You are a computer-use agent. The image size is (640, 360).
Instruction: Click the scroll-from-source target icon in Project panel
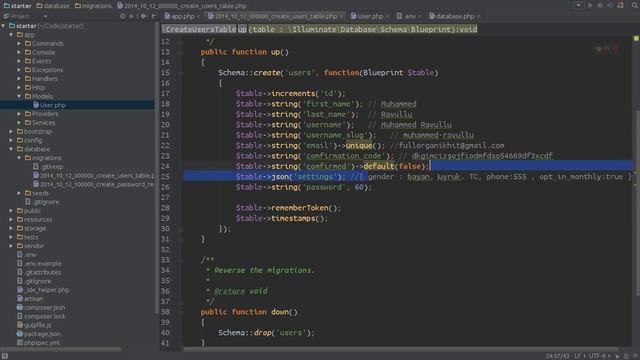pos(123,16)
